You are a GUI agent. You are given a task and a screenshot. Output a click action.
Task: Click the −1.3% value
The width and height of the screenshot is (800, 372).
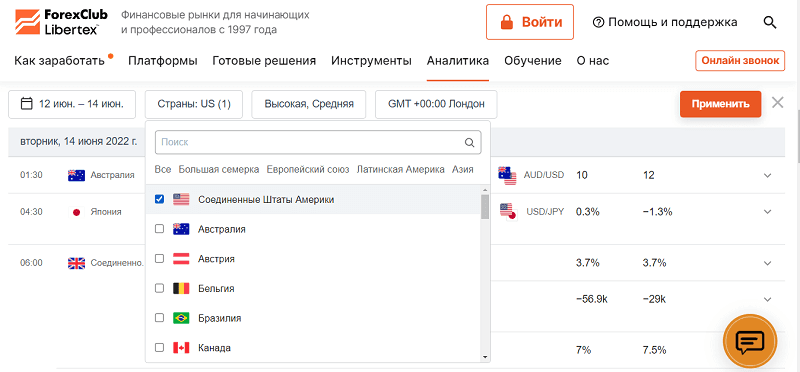point(658,212)
